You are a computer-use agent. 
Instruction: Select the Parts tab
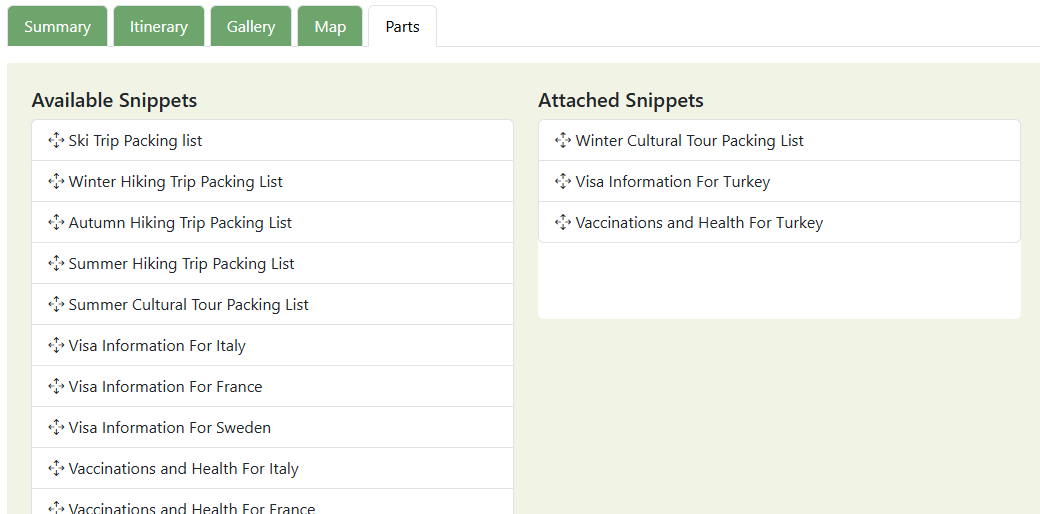coord(402,27)
